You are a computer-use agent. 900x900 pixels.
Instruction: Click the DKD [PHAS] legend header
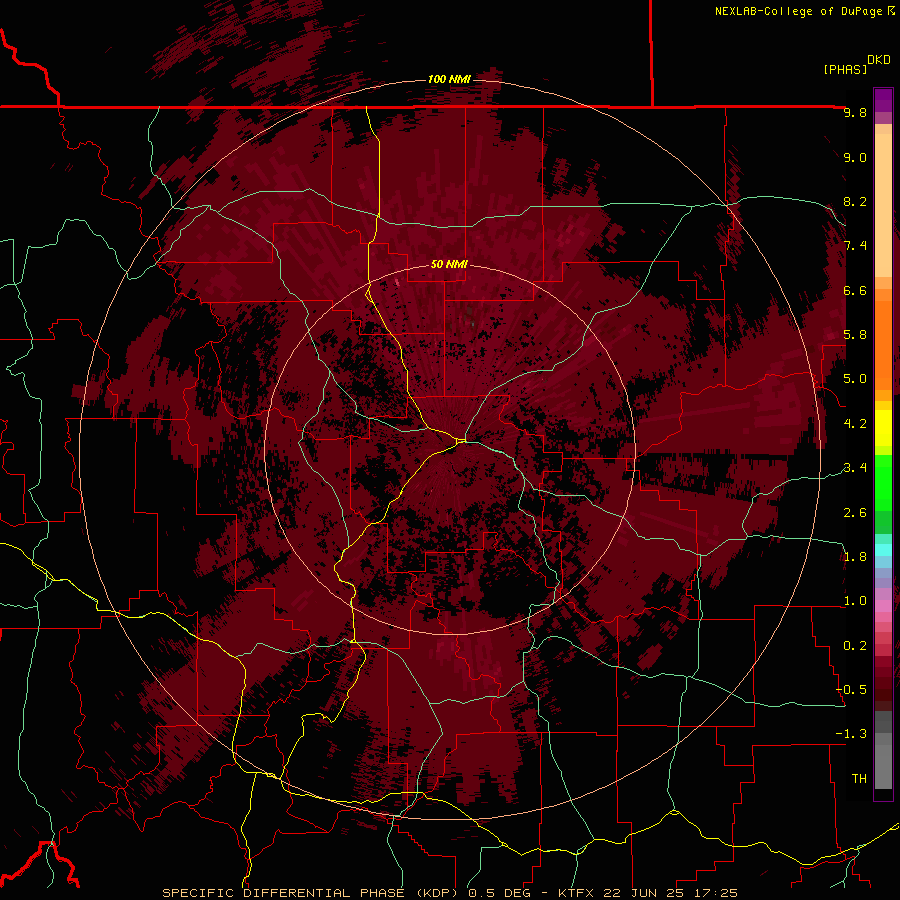(856, 65)
